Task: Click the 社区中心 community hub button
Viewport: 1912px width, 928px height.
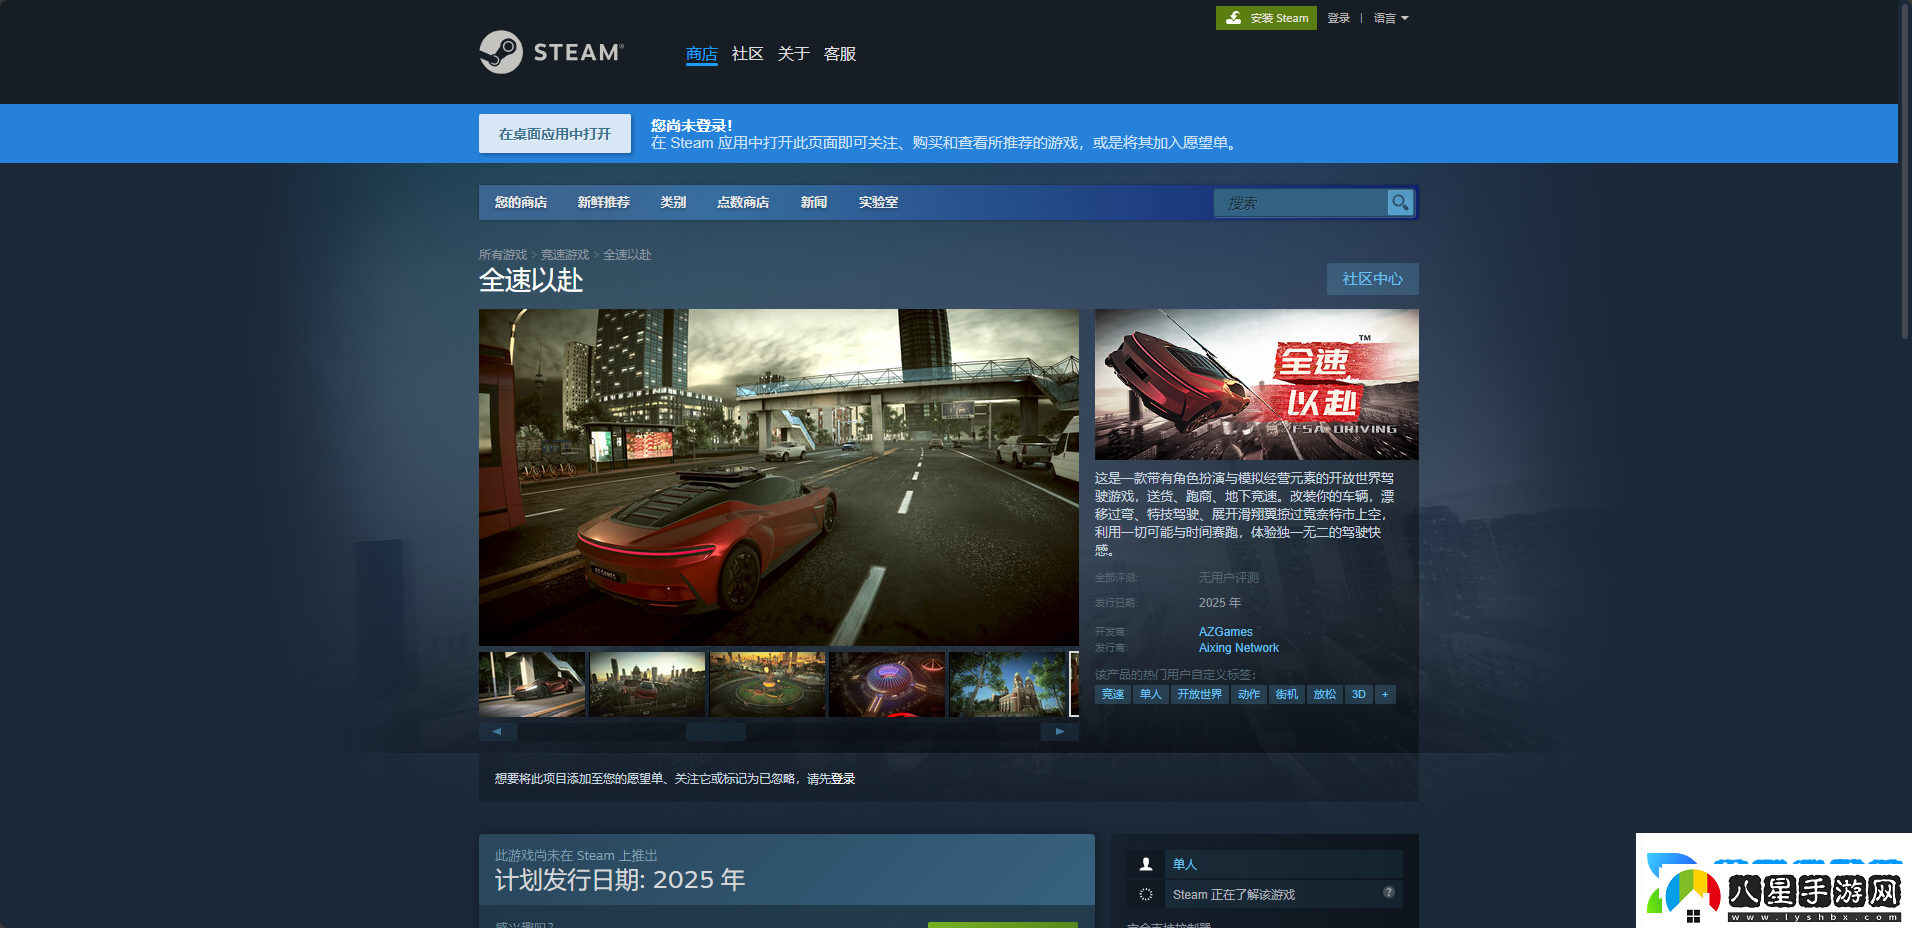Action: pyautogui.click(x=1372, y=279)
